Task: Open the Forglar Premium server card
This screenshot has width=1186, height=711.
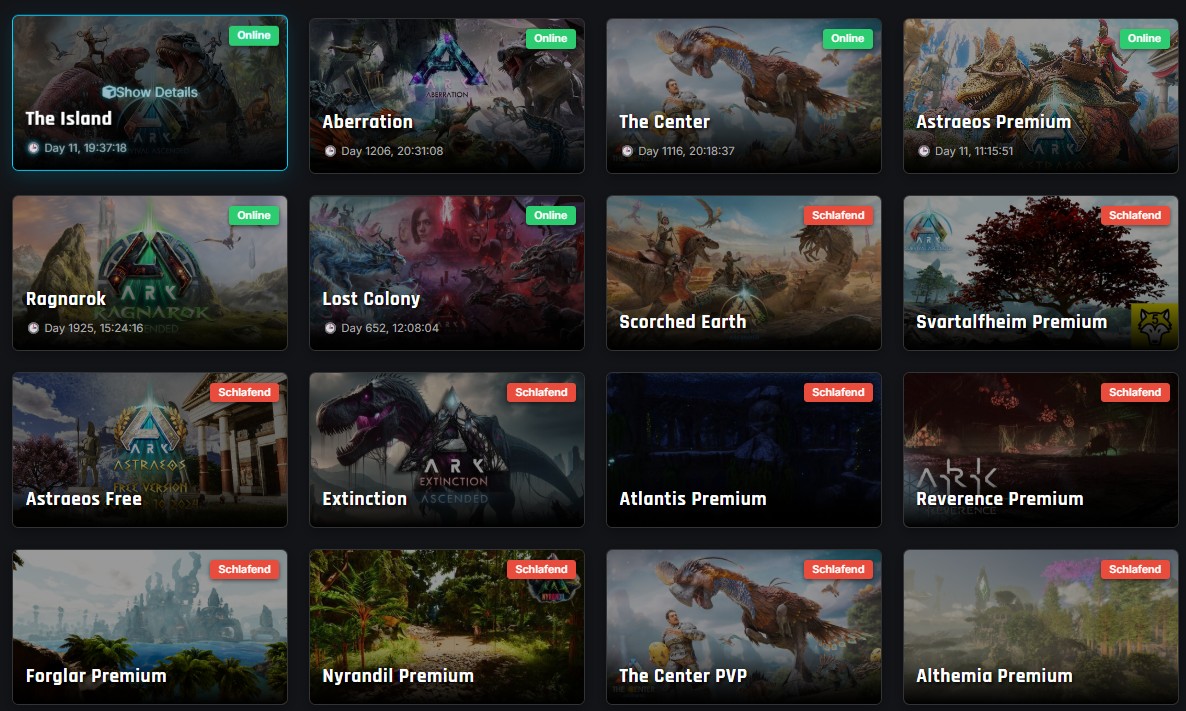Action: [x=150, y=626]
